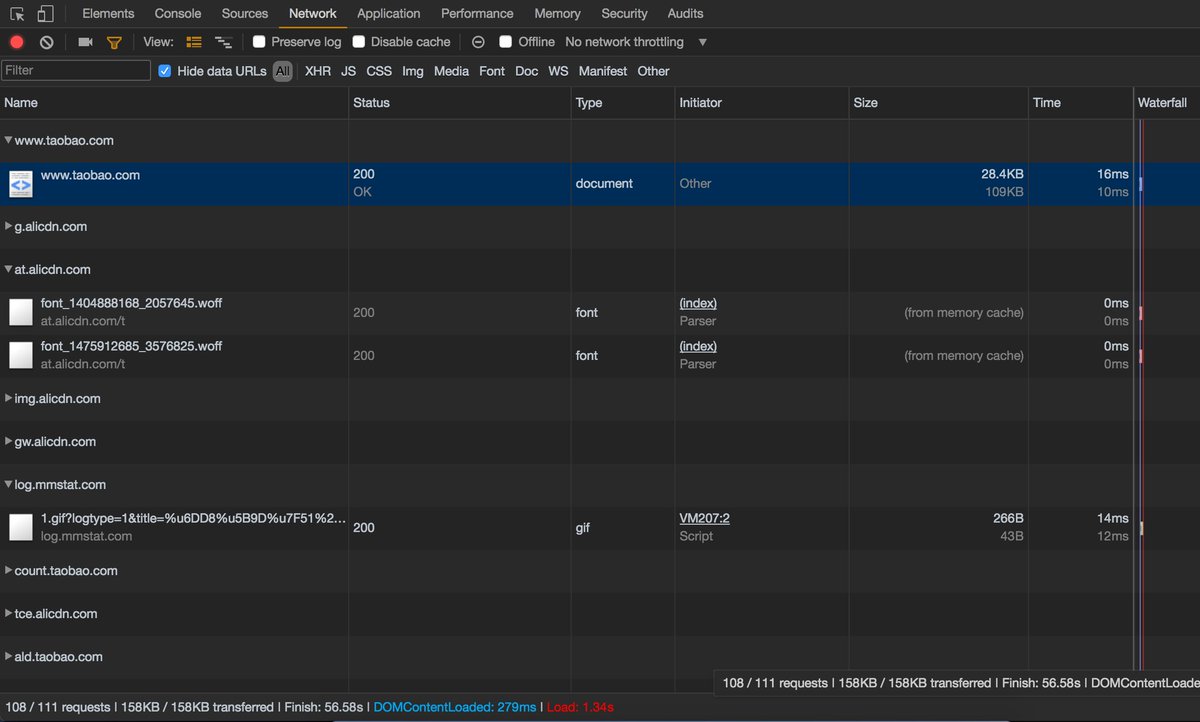Toggle capture screenshots camera icon
Viewport: 1200px width, 722px height.
(85, 42)
